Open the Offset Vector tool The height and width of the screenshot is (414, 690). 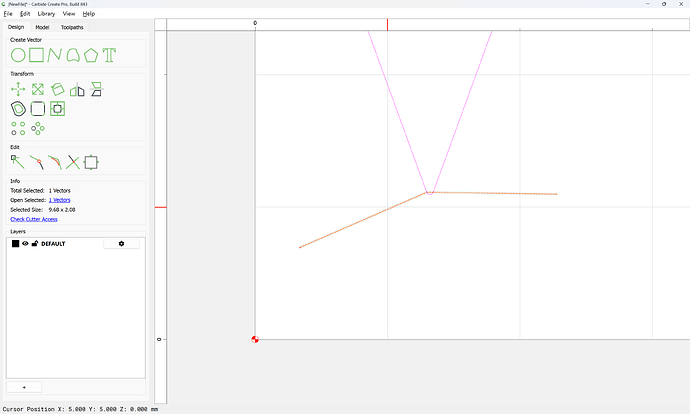18,109
